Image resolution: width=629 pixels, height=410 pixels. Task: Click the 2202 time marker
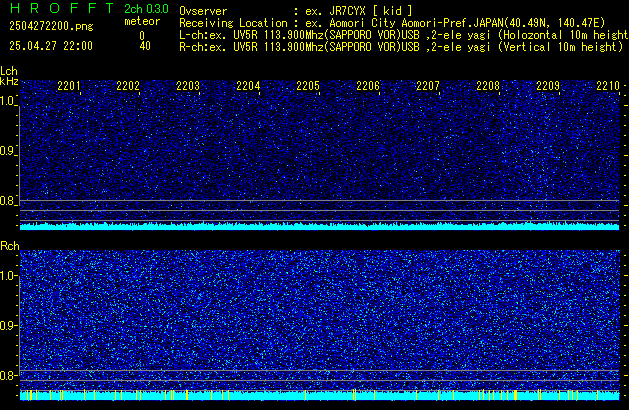point(128,86)
